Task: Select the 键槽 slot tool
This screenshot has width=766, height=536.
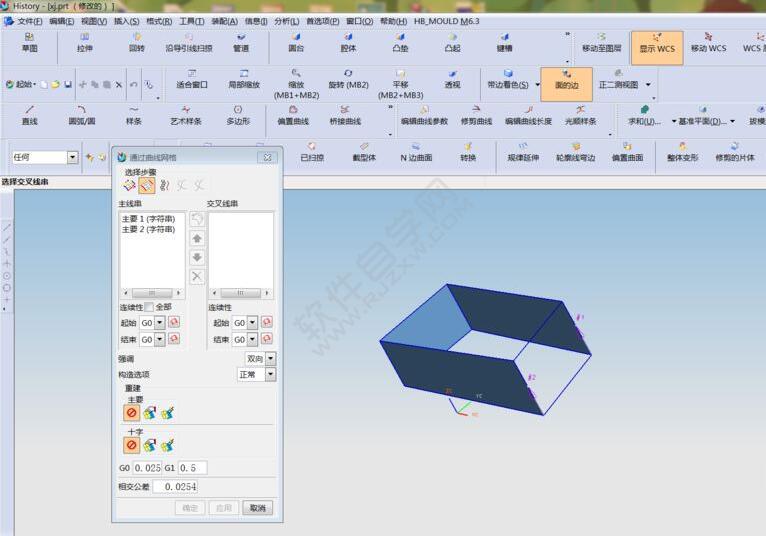Action: [504, 43]
